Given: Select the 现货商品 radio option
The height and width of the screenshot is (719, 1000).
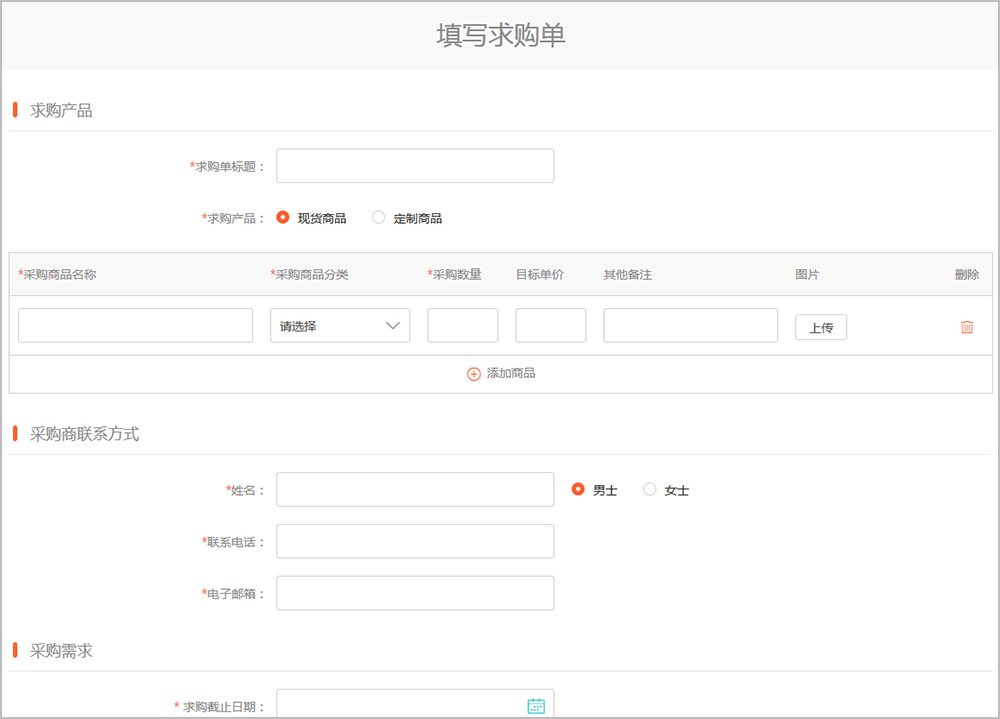Looking at the screenshot, I should pyautogui.click(x=283, y=218).
